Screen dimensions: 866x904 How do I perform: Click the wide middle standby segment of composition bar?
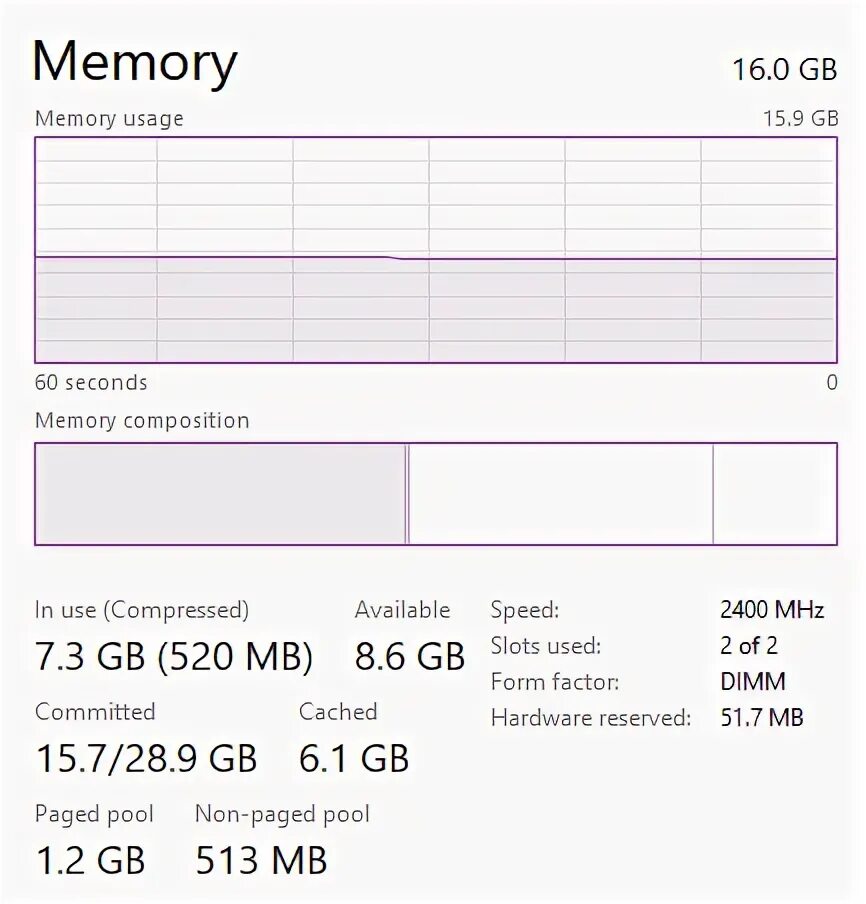(560, 494)
